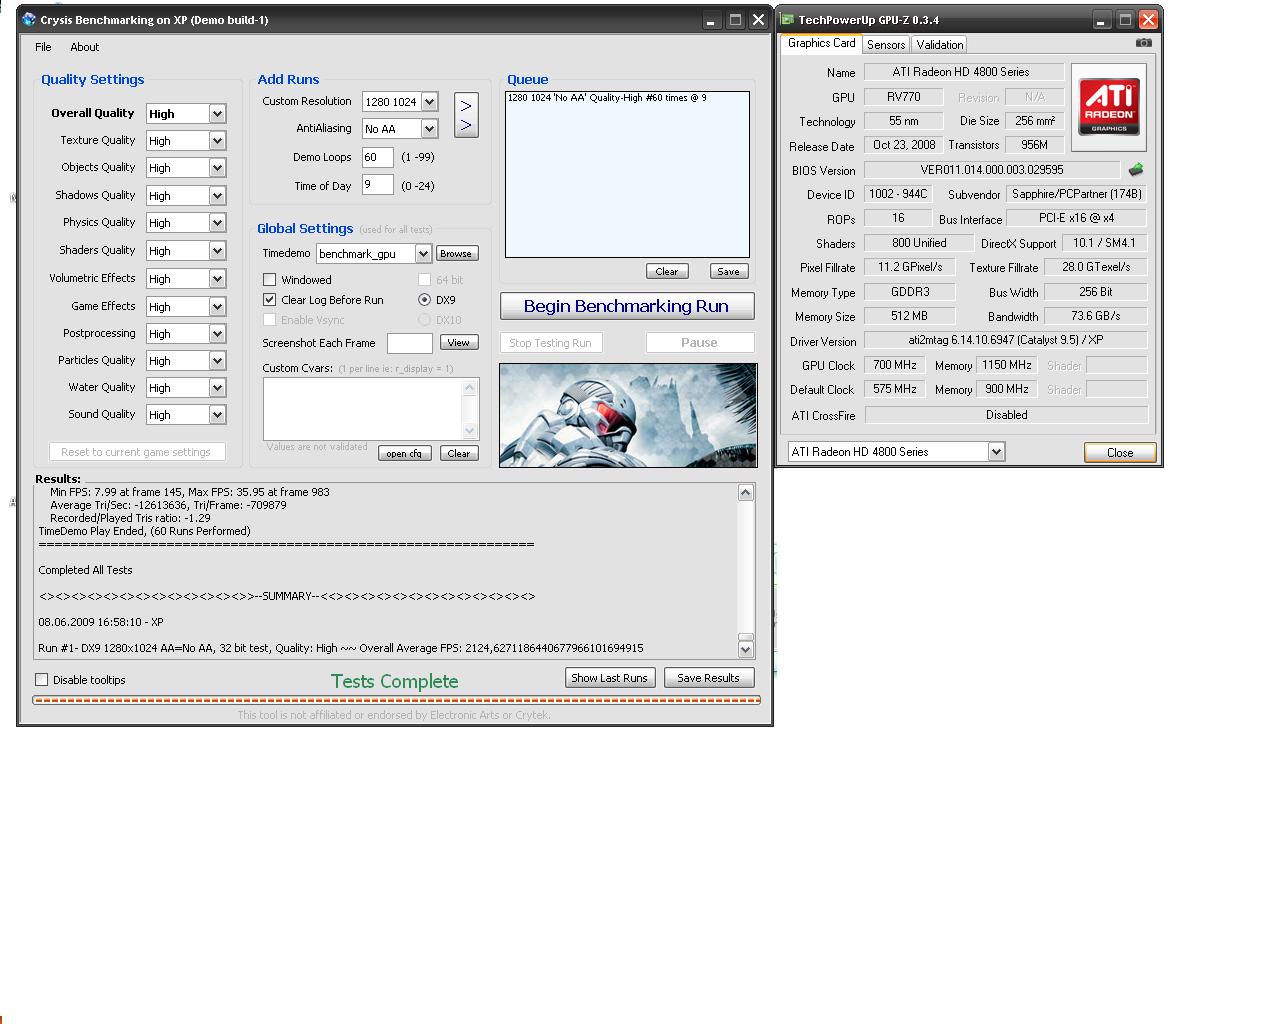1280x1024 pixels.
Task: Click the ATI Radeon logo
Action: tap(1108, 107)
